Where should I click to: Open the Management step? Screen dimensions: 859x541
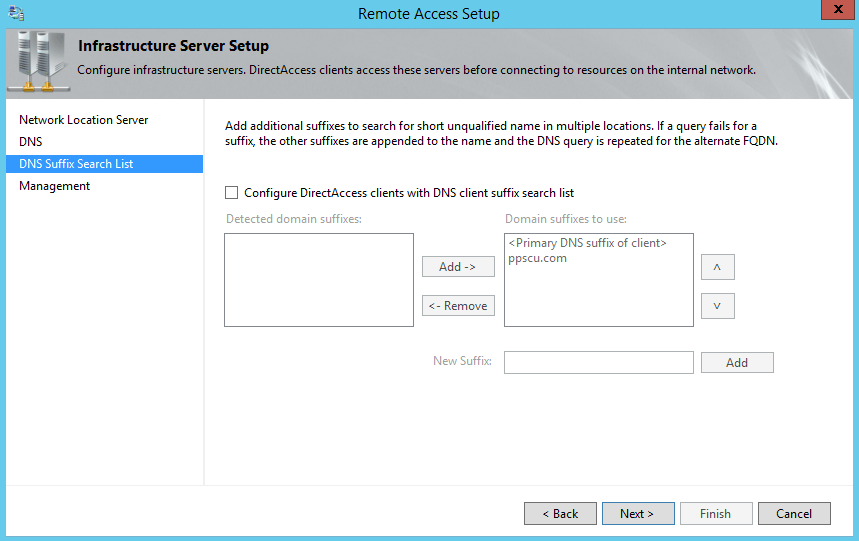pos(54,186)
